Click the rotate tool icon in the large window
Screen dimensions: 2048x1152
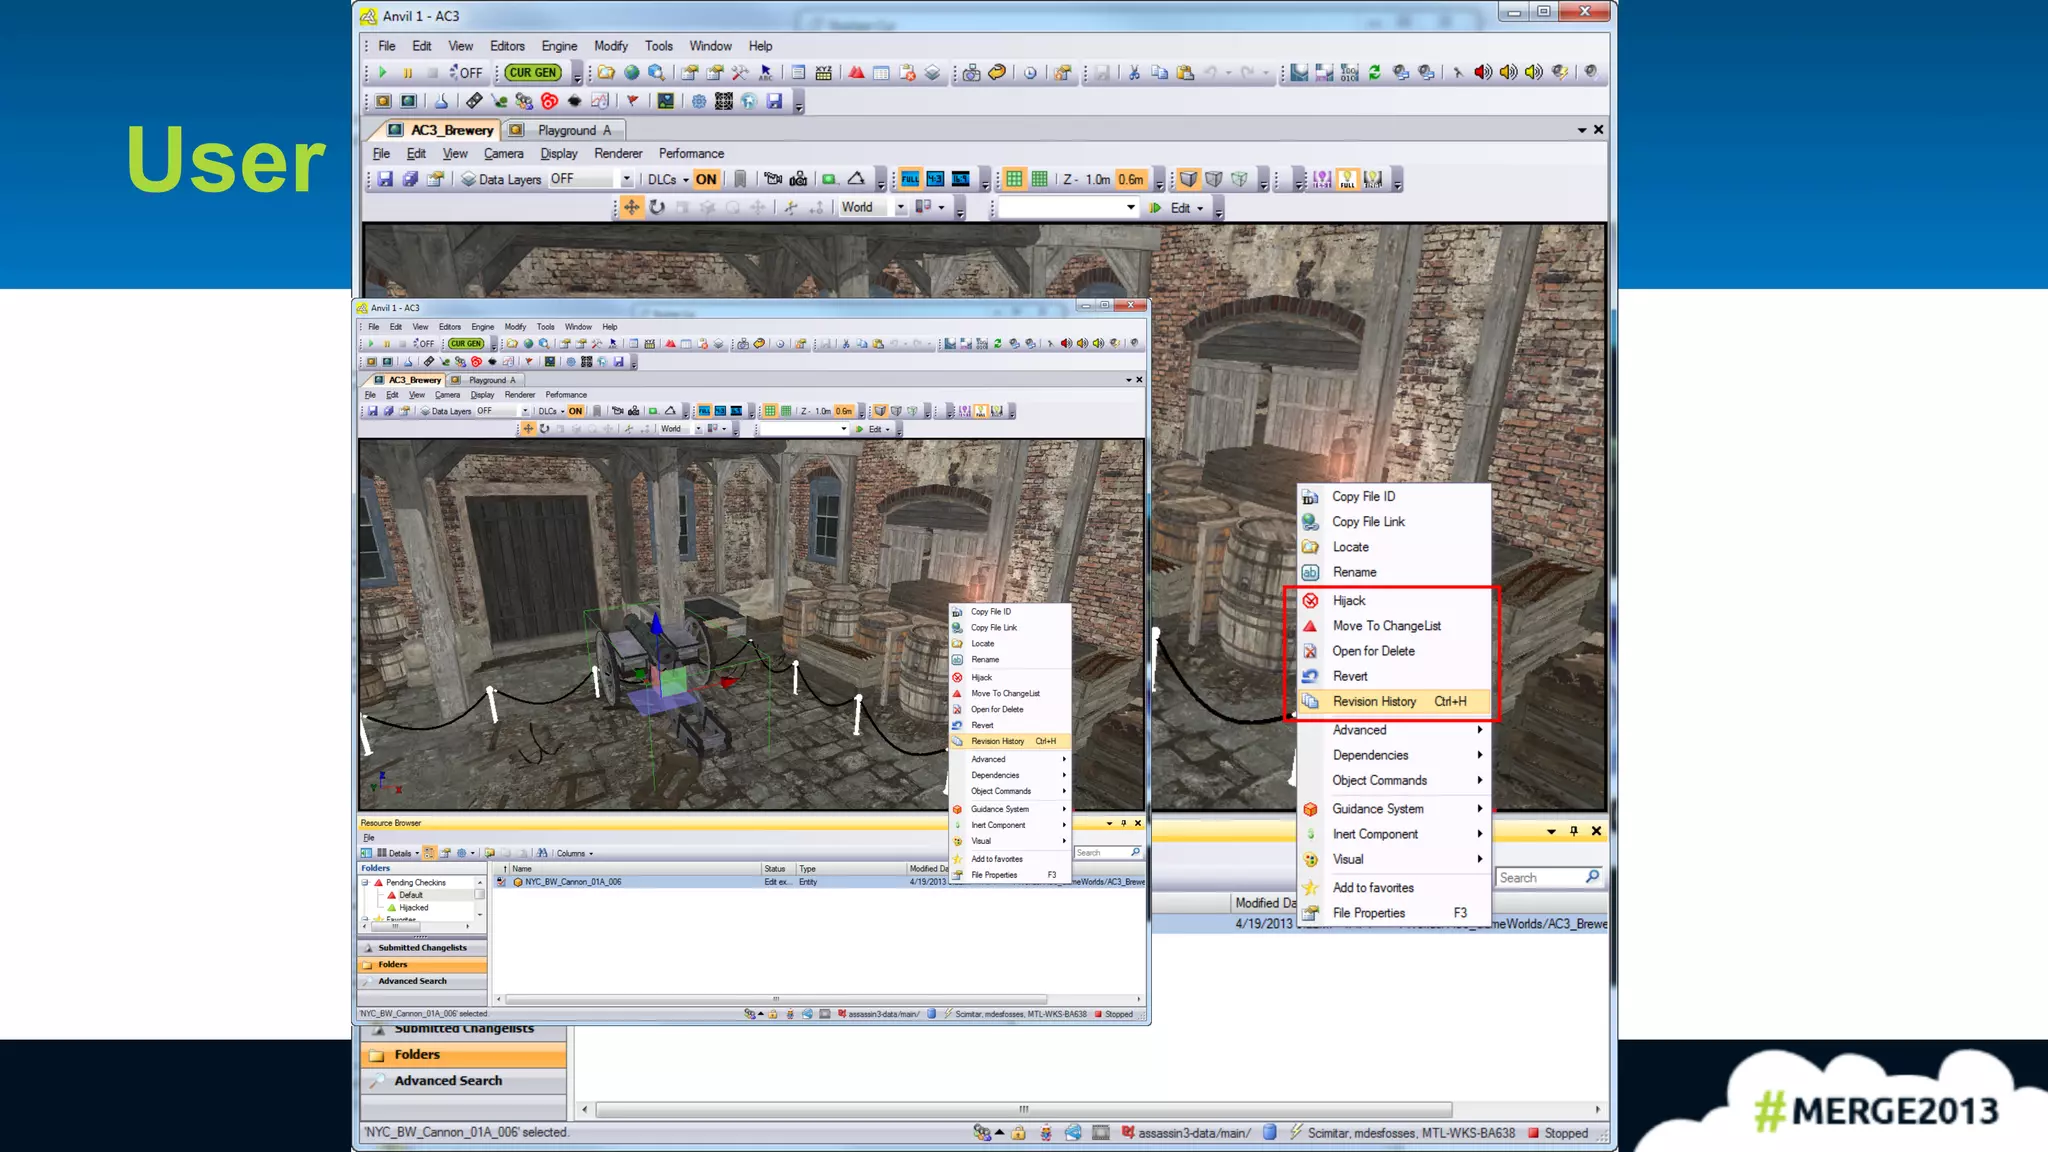coord(657,207)
